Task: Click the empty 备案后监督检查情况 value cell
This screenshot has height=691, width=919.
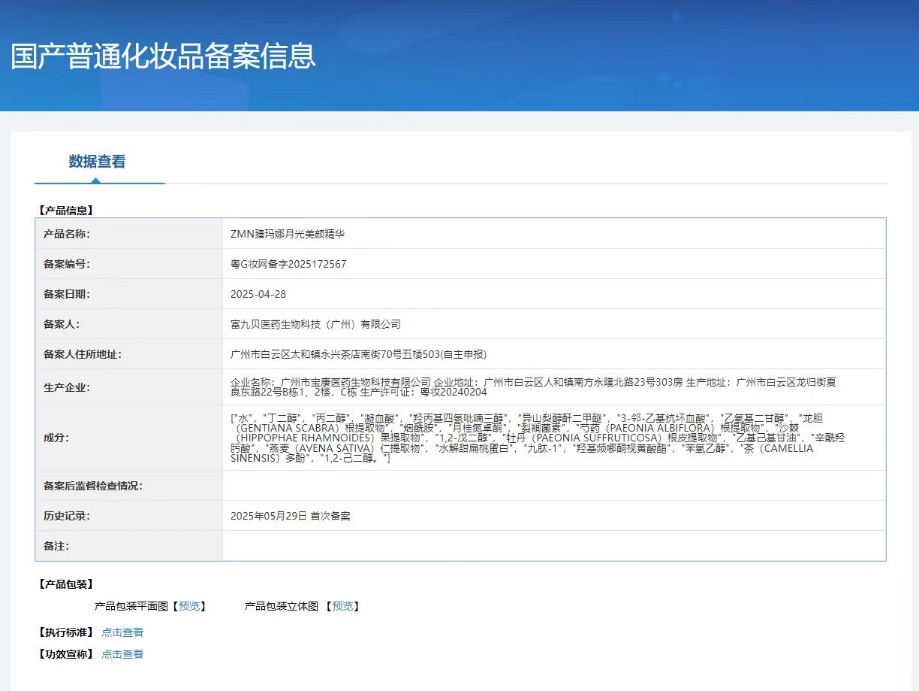Action: click(553, 485)
